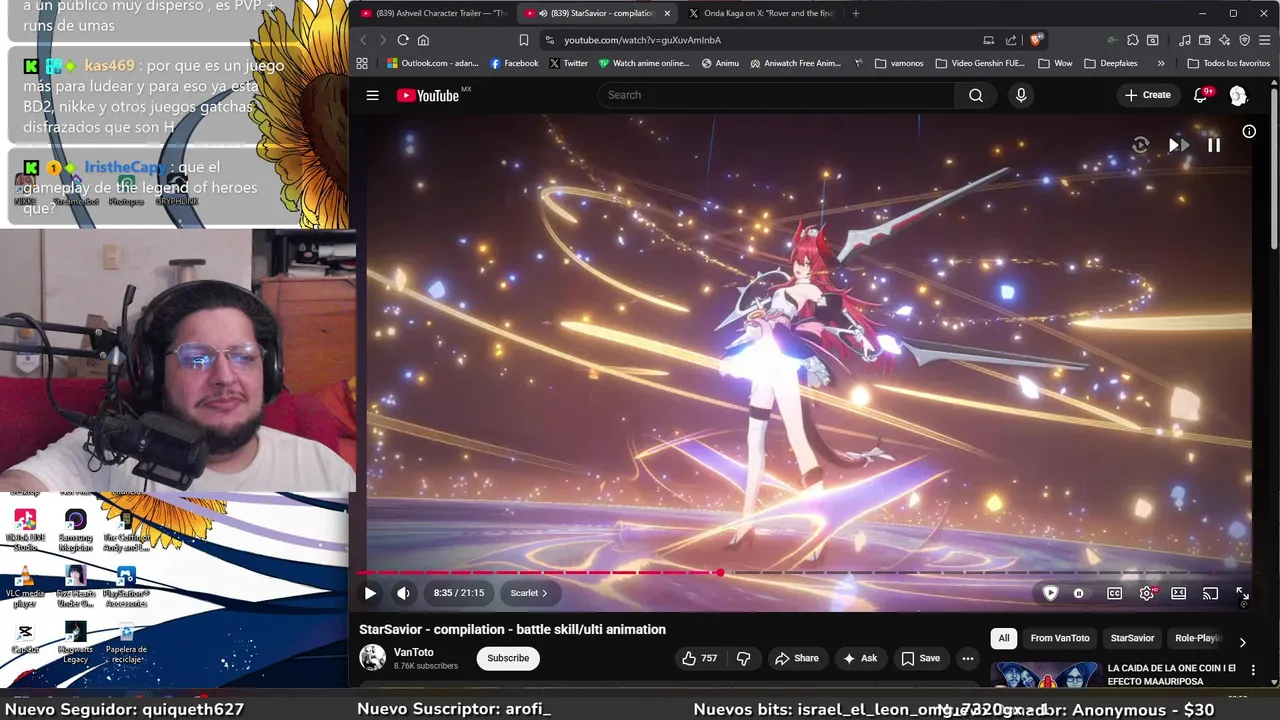Start voice search with the microphone

(x=1021, y=95)
